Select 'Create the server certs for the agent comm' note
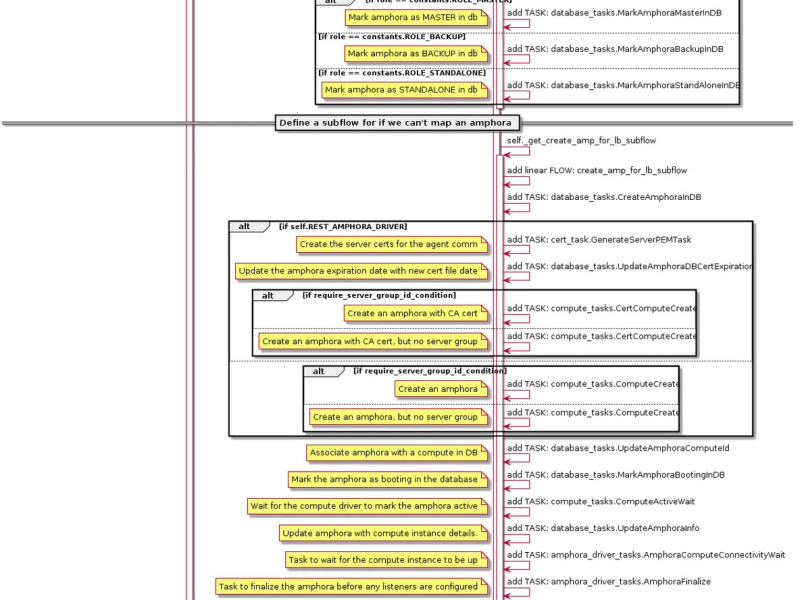Image resolution: width=800 pixels, height=600 pixels. pos(392,244)
